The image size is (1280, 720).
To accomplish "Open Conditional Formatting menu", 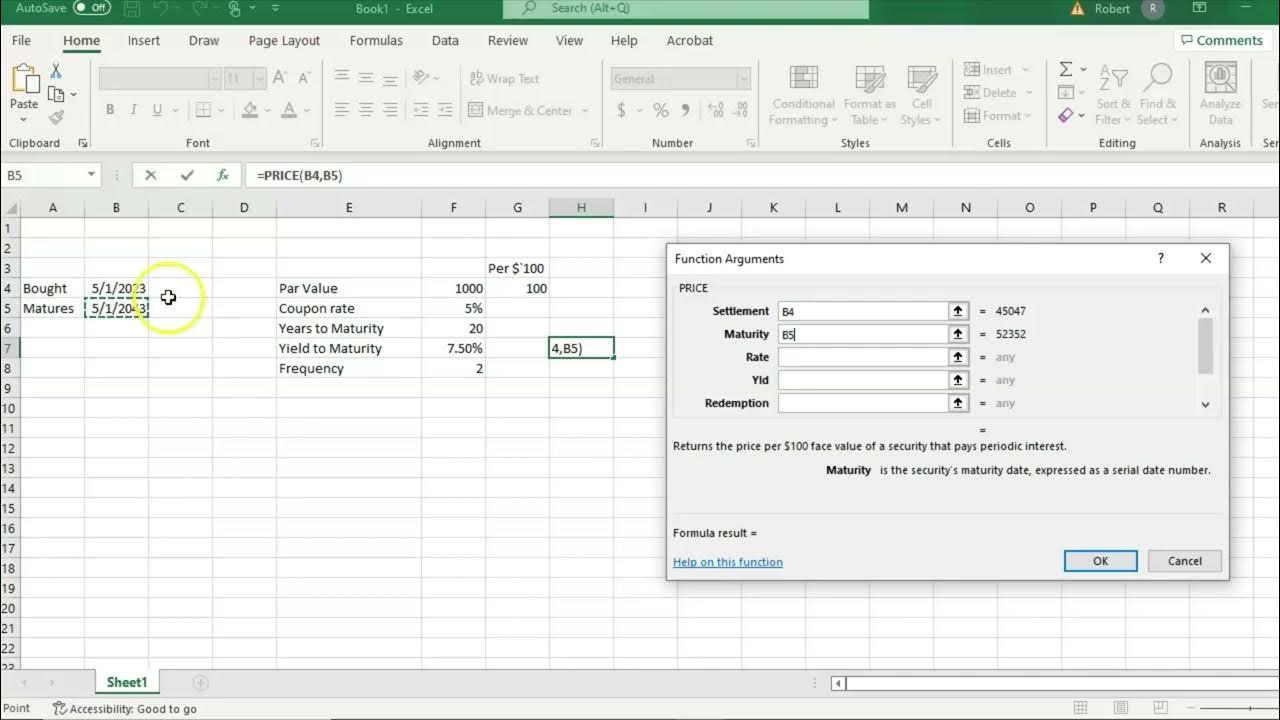I will (803, 96).
